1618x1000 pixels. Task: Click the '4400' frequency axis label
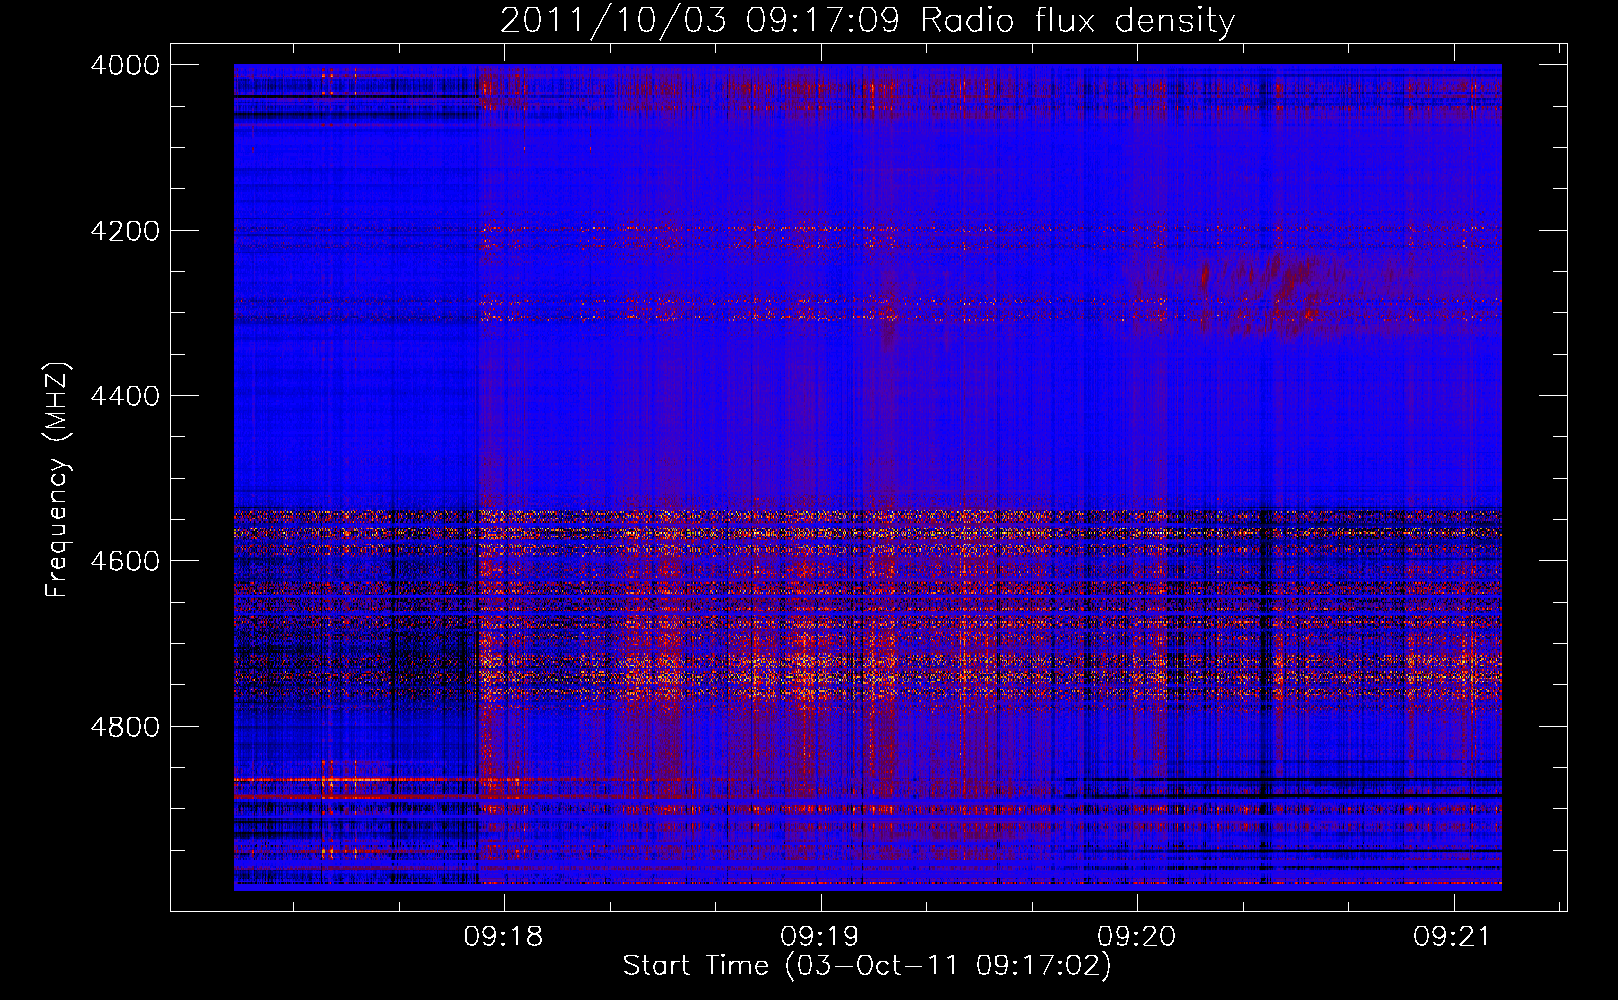125,396
